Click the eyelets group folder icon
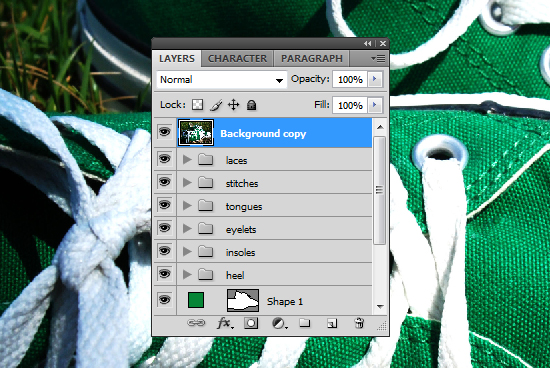550x368 pixels. (x=206, y=229)
